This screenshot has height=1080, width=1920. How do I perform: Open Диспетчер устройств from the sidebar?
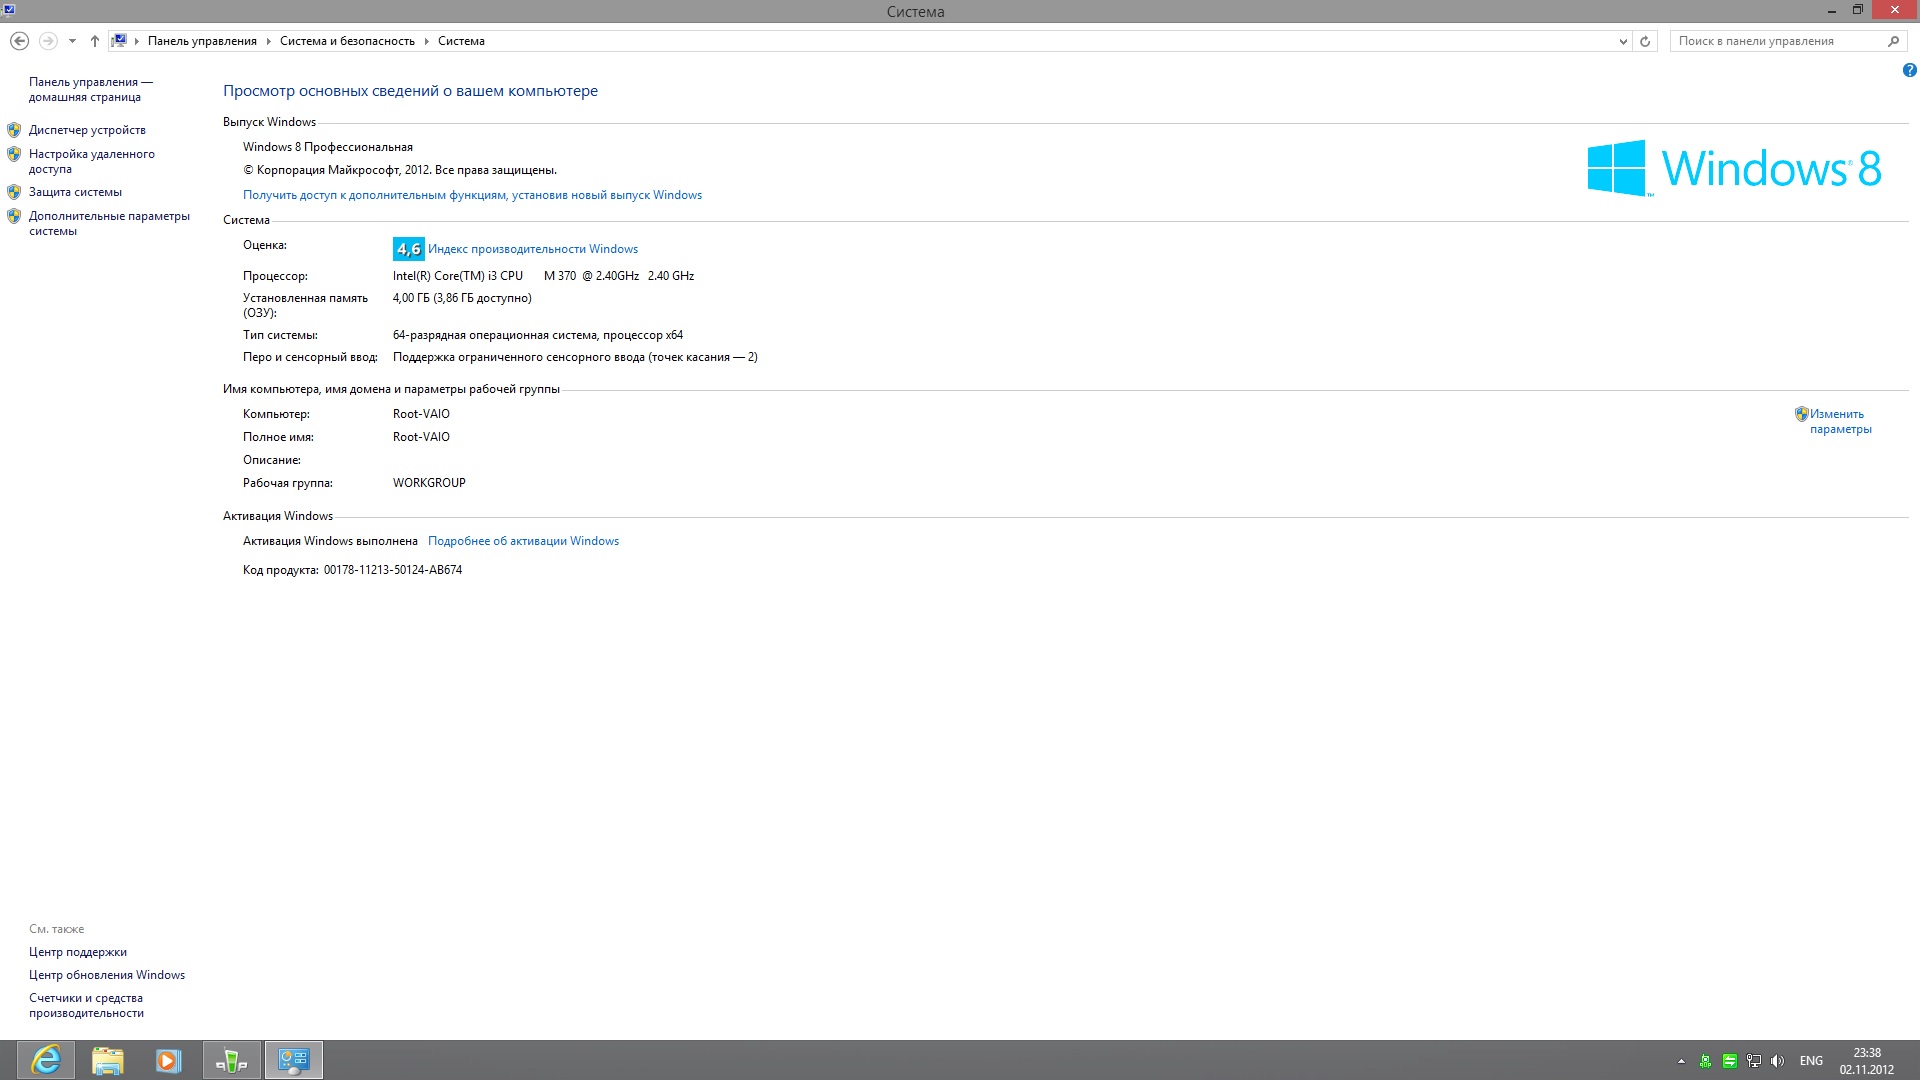(x=87, y=130)
